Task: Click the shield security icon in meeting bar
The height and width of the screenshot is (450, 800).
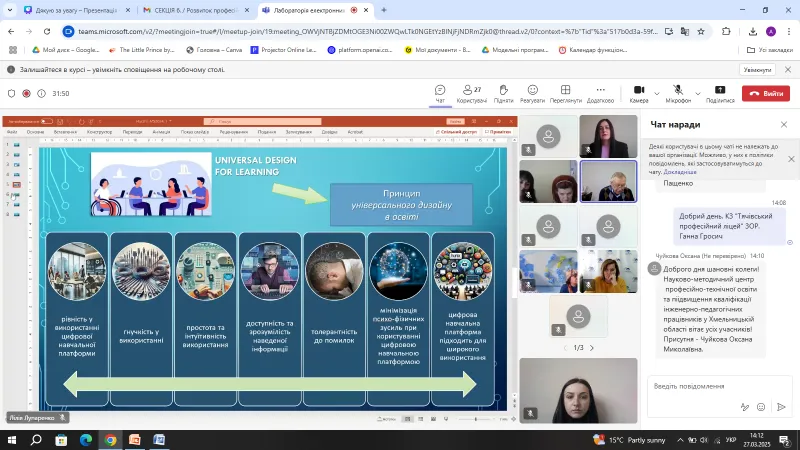Action: point(12,93)
